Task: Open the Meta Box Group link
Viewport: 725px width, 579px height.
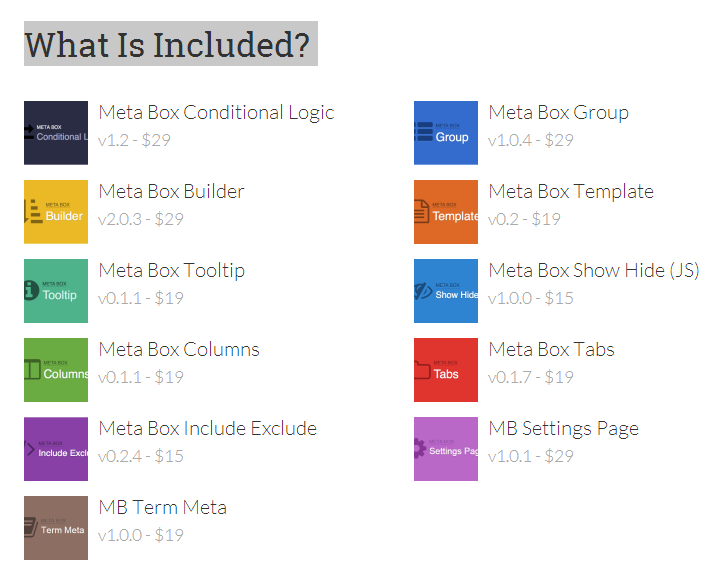Action: (558, 113)
